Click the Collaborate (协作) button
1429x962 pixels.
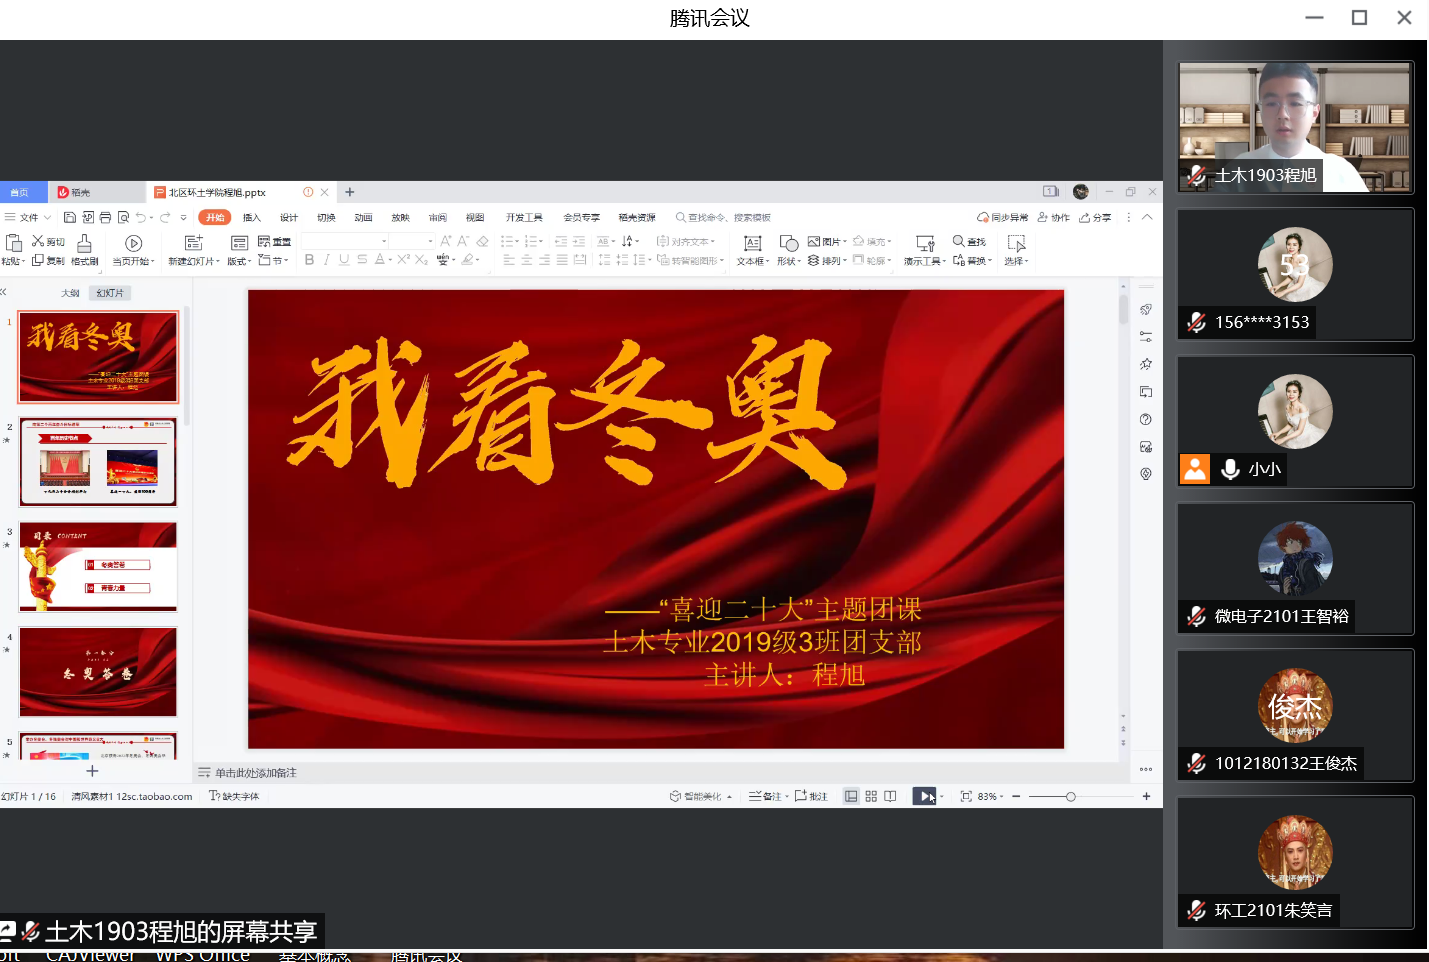(x=1054, y=217)
